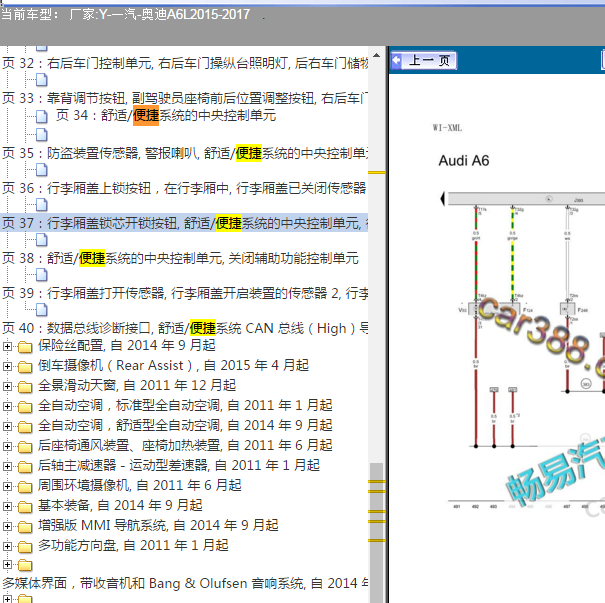This screenshot has width=605, height=603.
Task: Select 周围环境摄像机, 自 2011 年 6 月起
Action: [139, 485]
